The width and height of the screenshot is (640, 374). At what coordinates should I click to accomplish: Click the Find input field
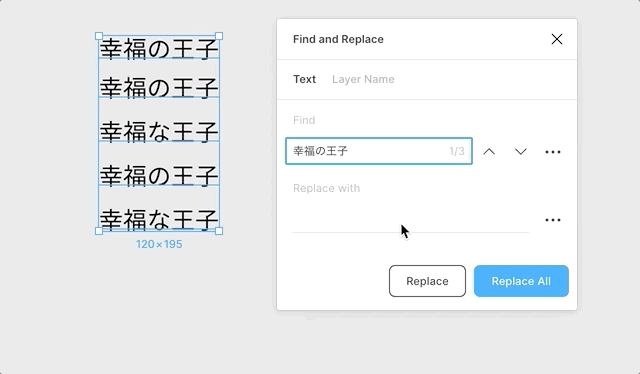379,151
